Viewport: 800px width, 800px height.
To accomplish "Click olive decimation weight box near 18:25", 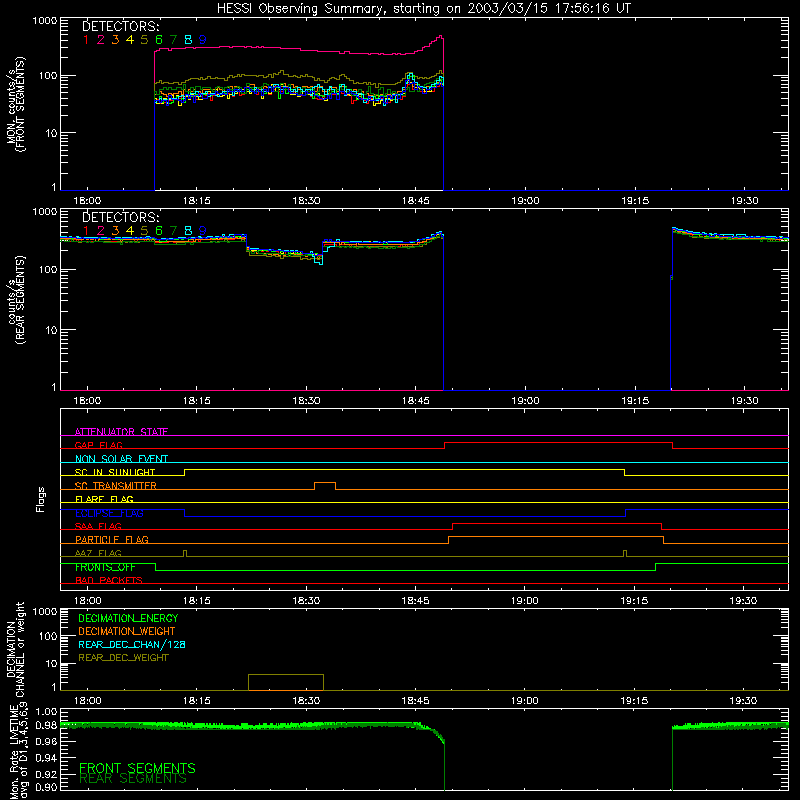I will click(x=286, y=682).
